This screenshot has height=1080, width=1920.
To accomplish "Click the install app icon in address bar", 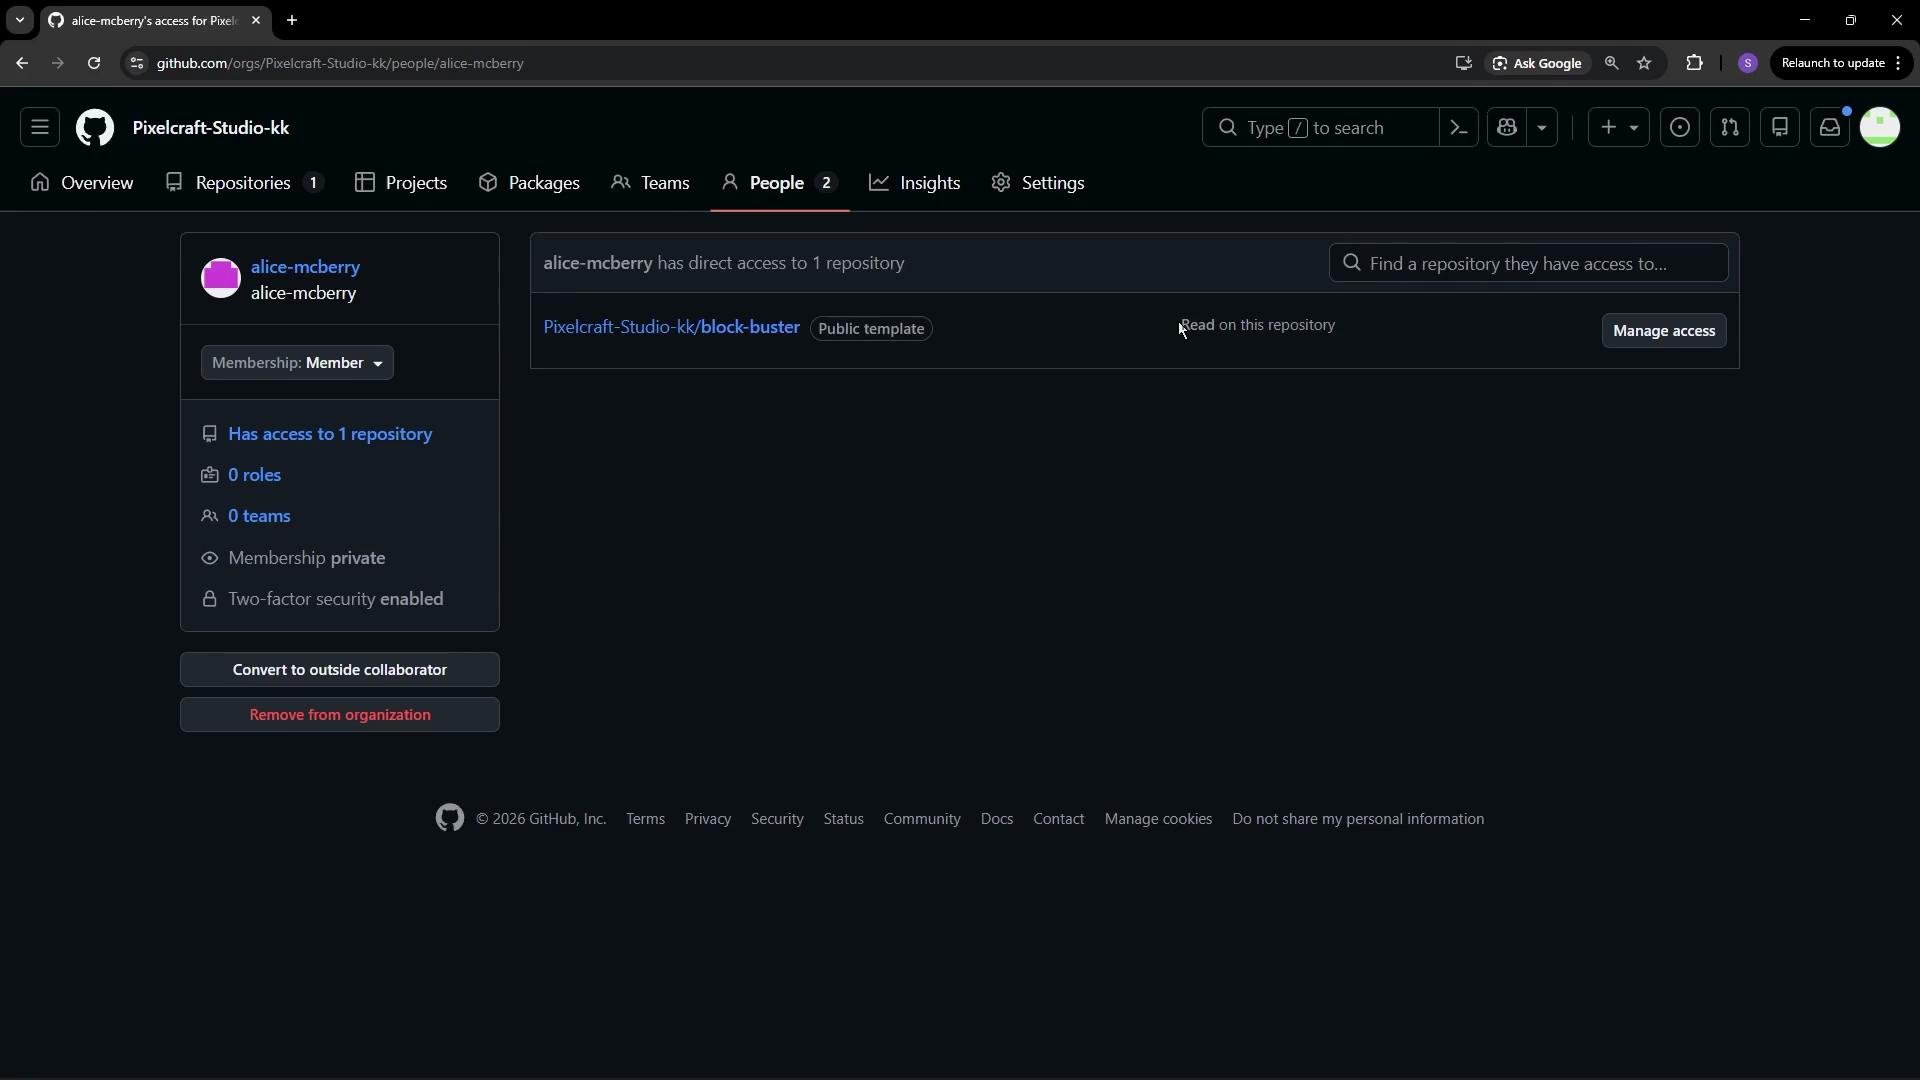I will [x=1464, y=63].
